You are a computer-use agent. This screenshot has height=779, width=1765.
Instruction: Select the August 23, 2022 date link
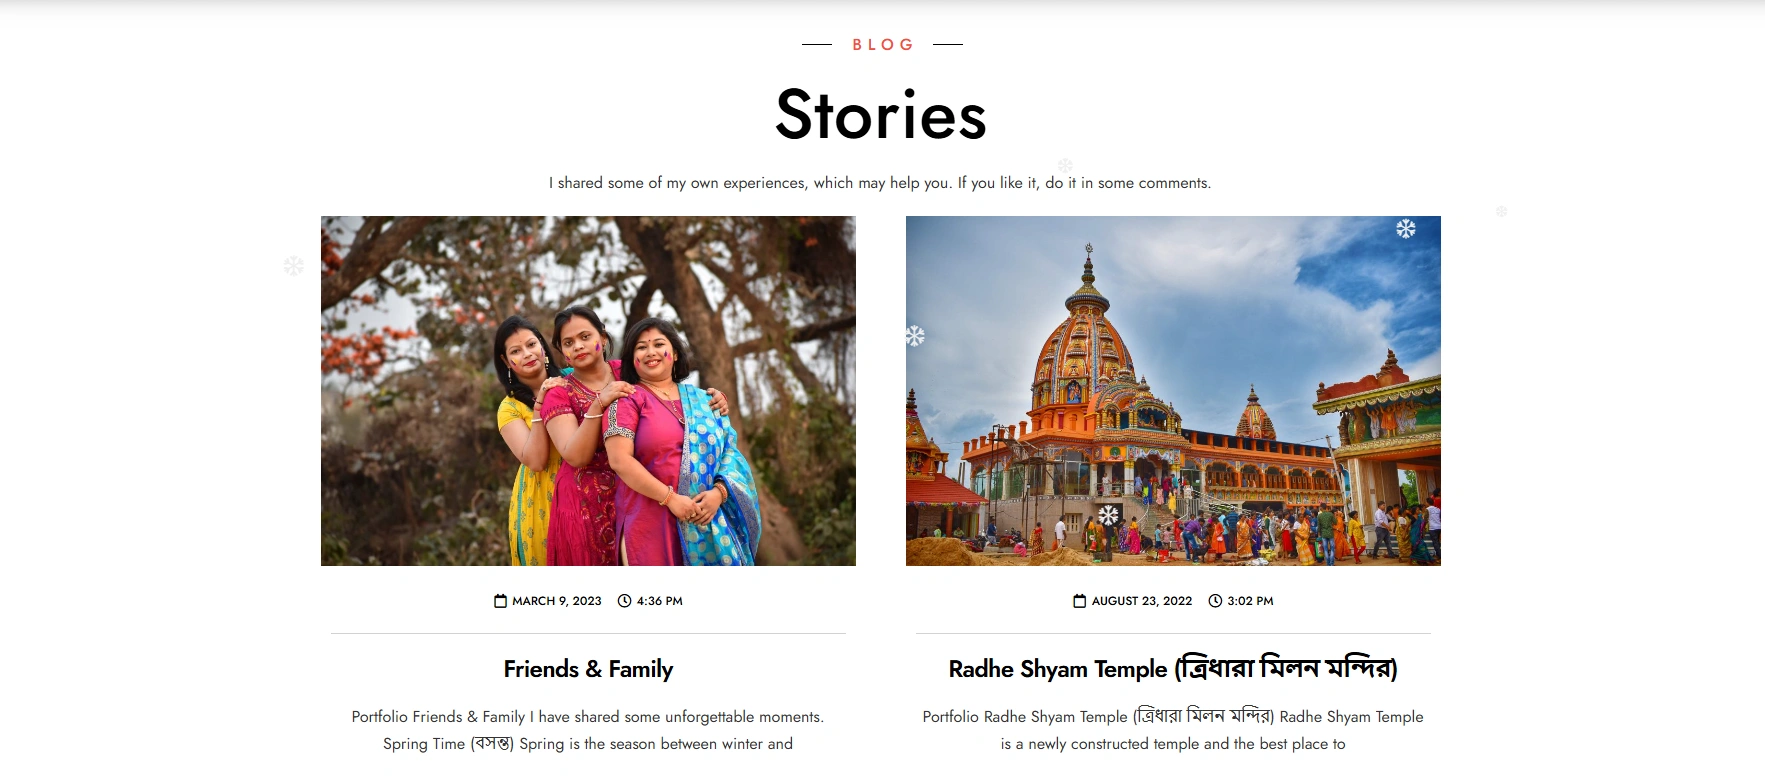1142,601
